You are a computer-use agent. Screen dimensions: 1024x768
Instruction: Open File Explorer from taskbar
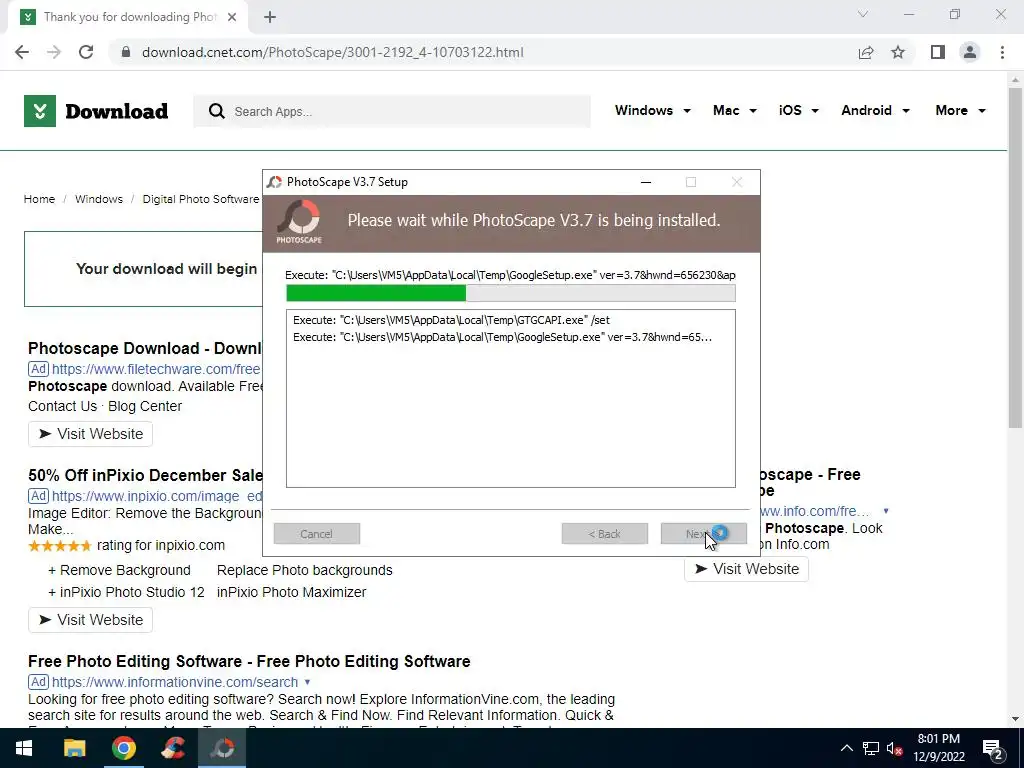pos(74,748)
